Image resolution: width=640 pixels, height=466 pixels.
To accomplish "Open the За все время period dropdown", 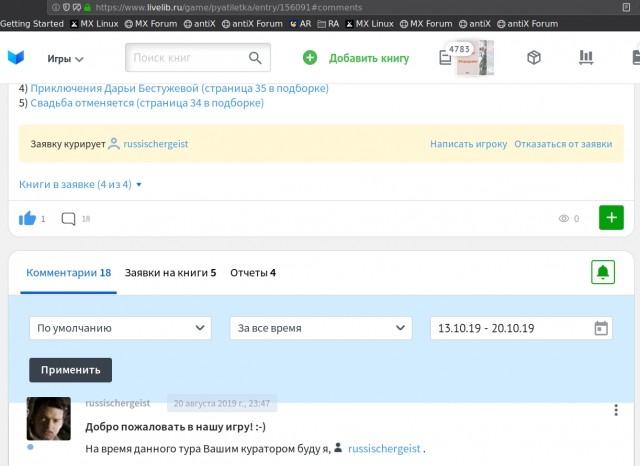I will (x=321, y=328).
